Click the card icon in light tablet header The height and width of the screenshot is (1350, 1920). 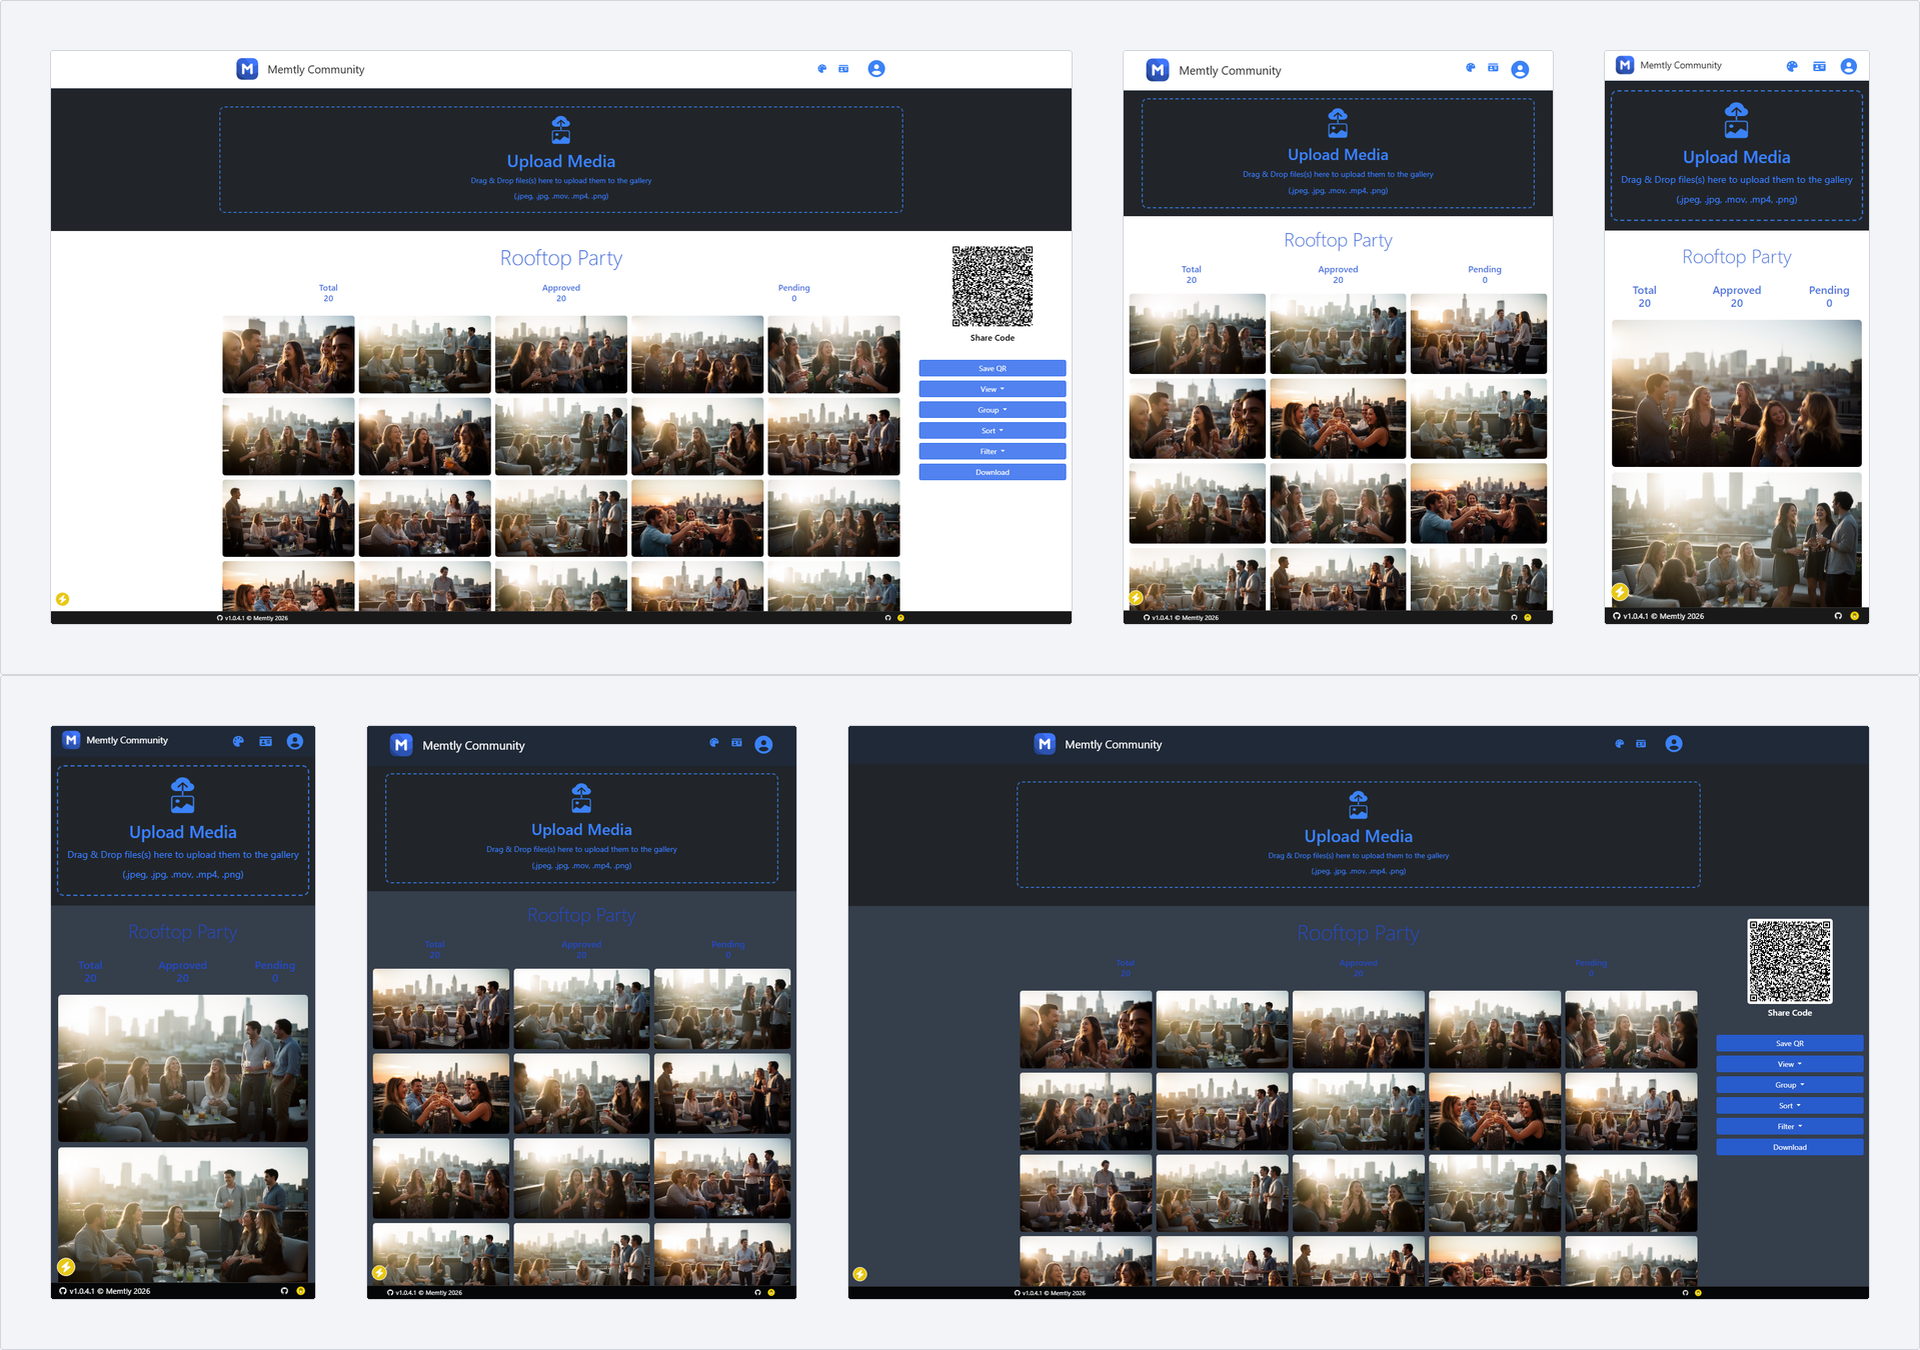pos(1493,68)
